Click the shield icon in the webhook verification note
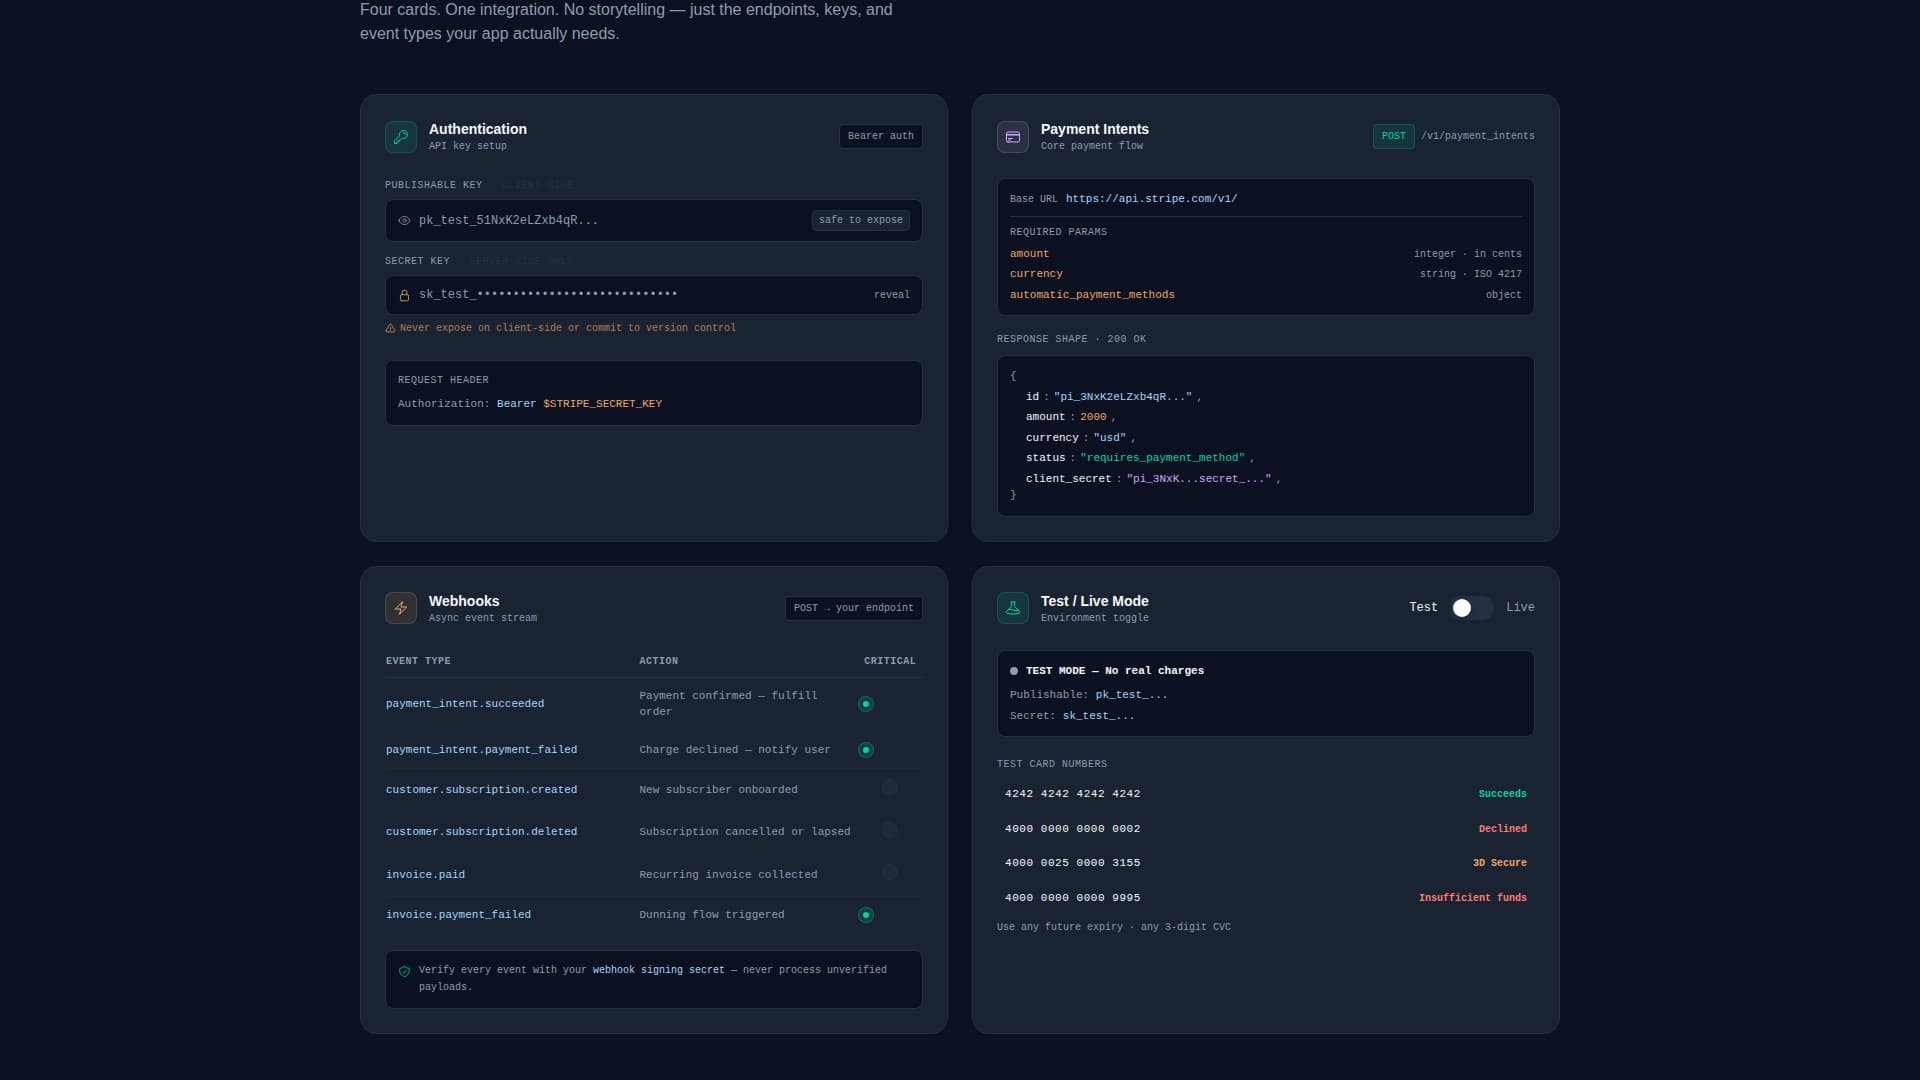 coord(405,971)
